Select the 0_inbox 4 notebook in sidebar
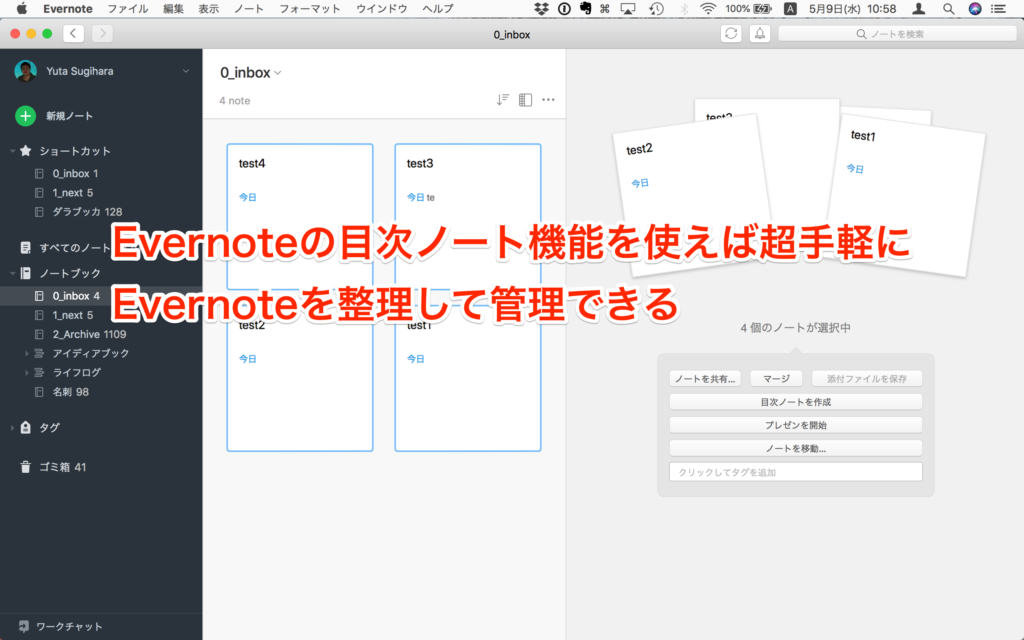 point(101,296)
